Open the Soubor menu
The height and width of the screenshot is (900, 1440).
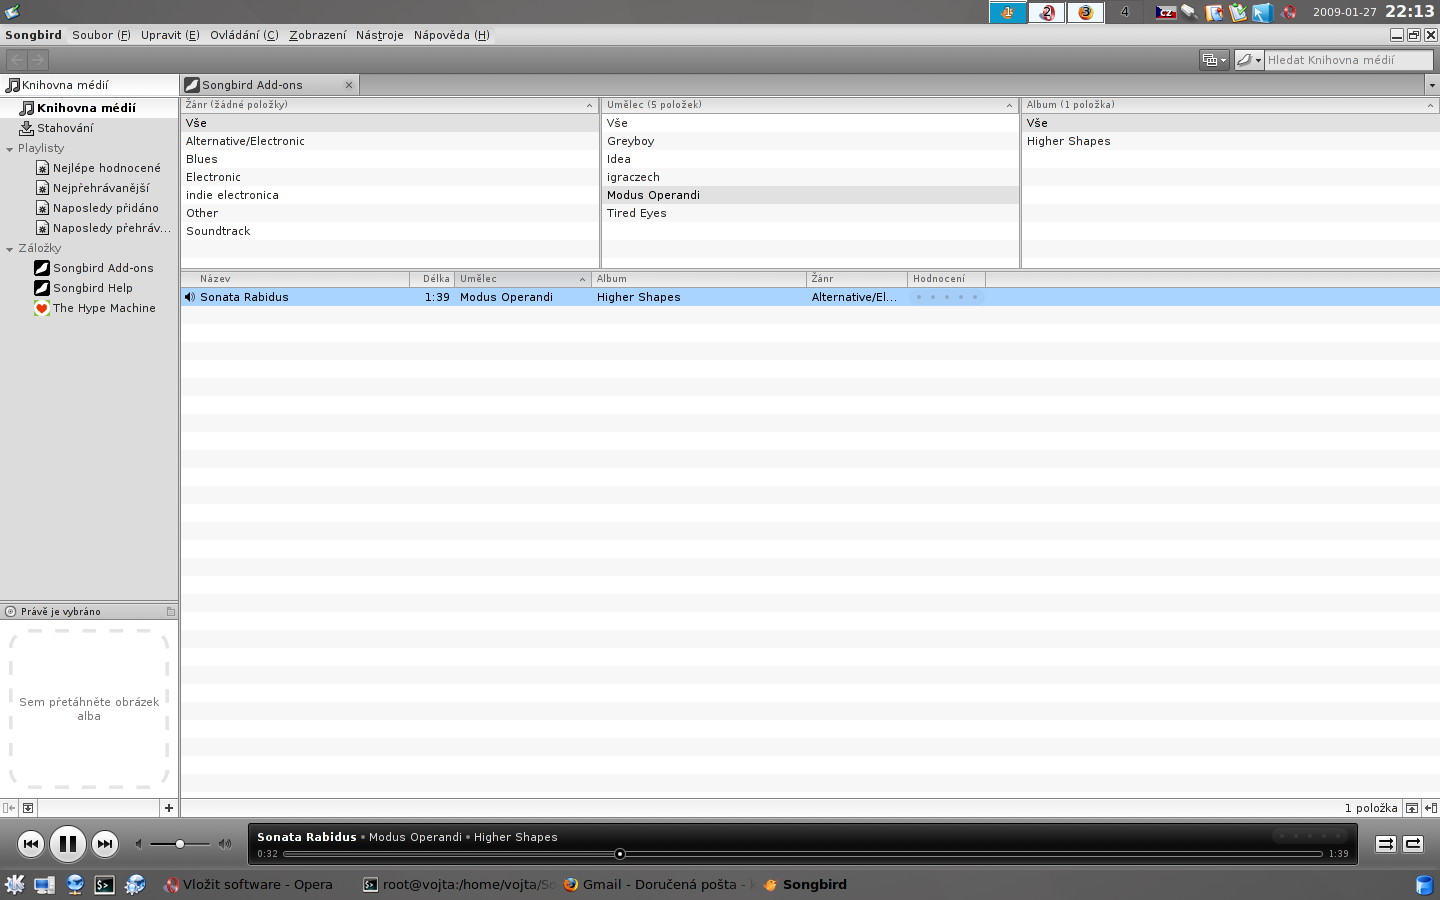coord(101,35)
